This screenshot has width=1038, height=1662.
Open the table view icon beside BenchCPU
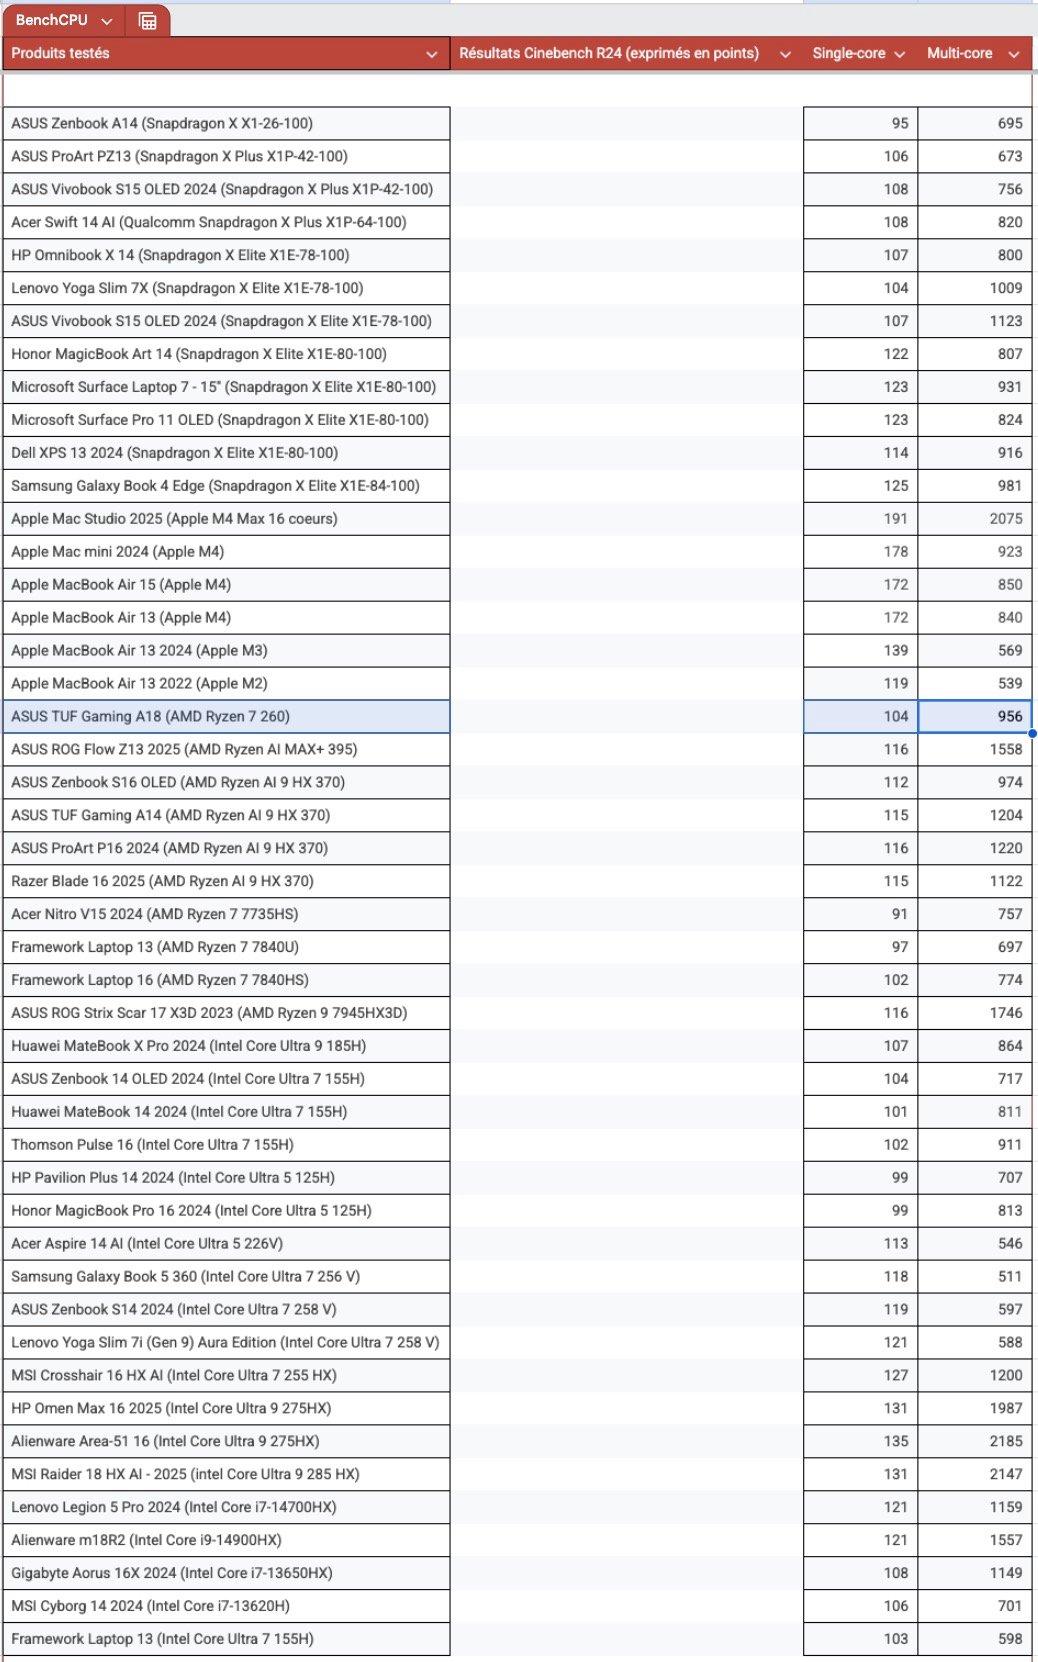[x=147, y=21]
